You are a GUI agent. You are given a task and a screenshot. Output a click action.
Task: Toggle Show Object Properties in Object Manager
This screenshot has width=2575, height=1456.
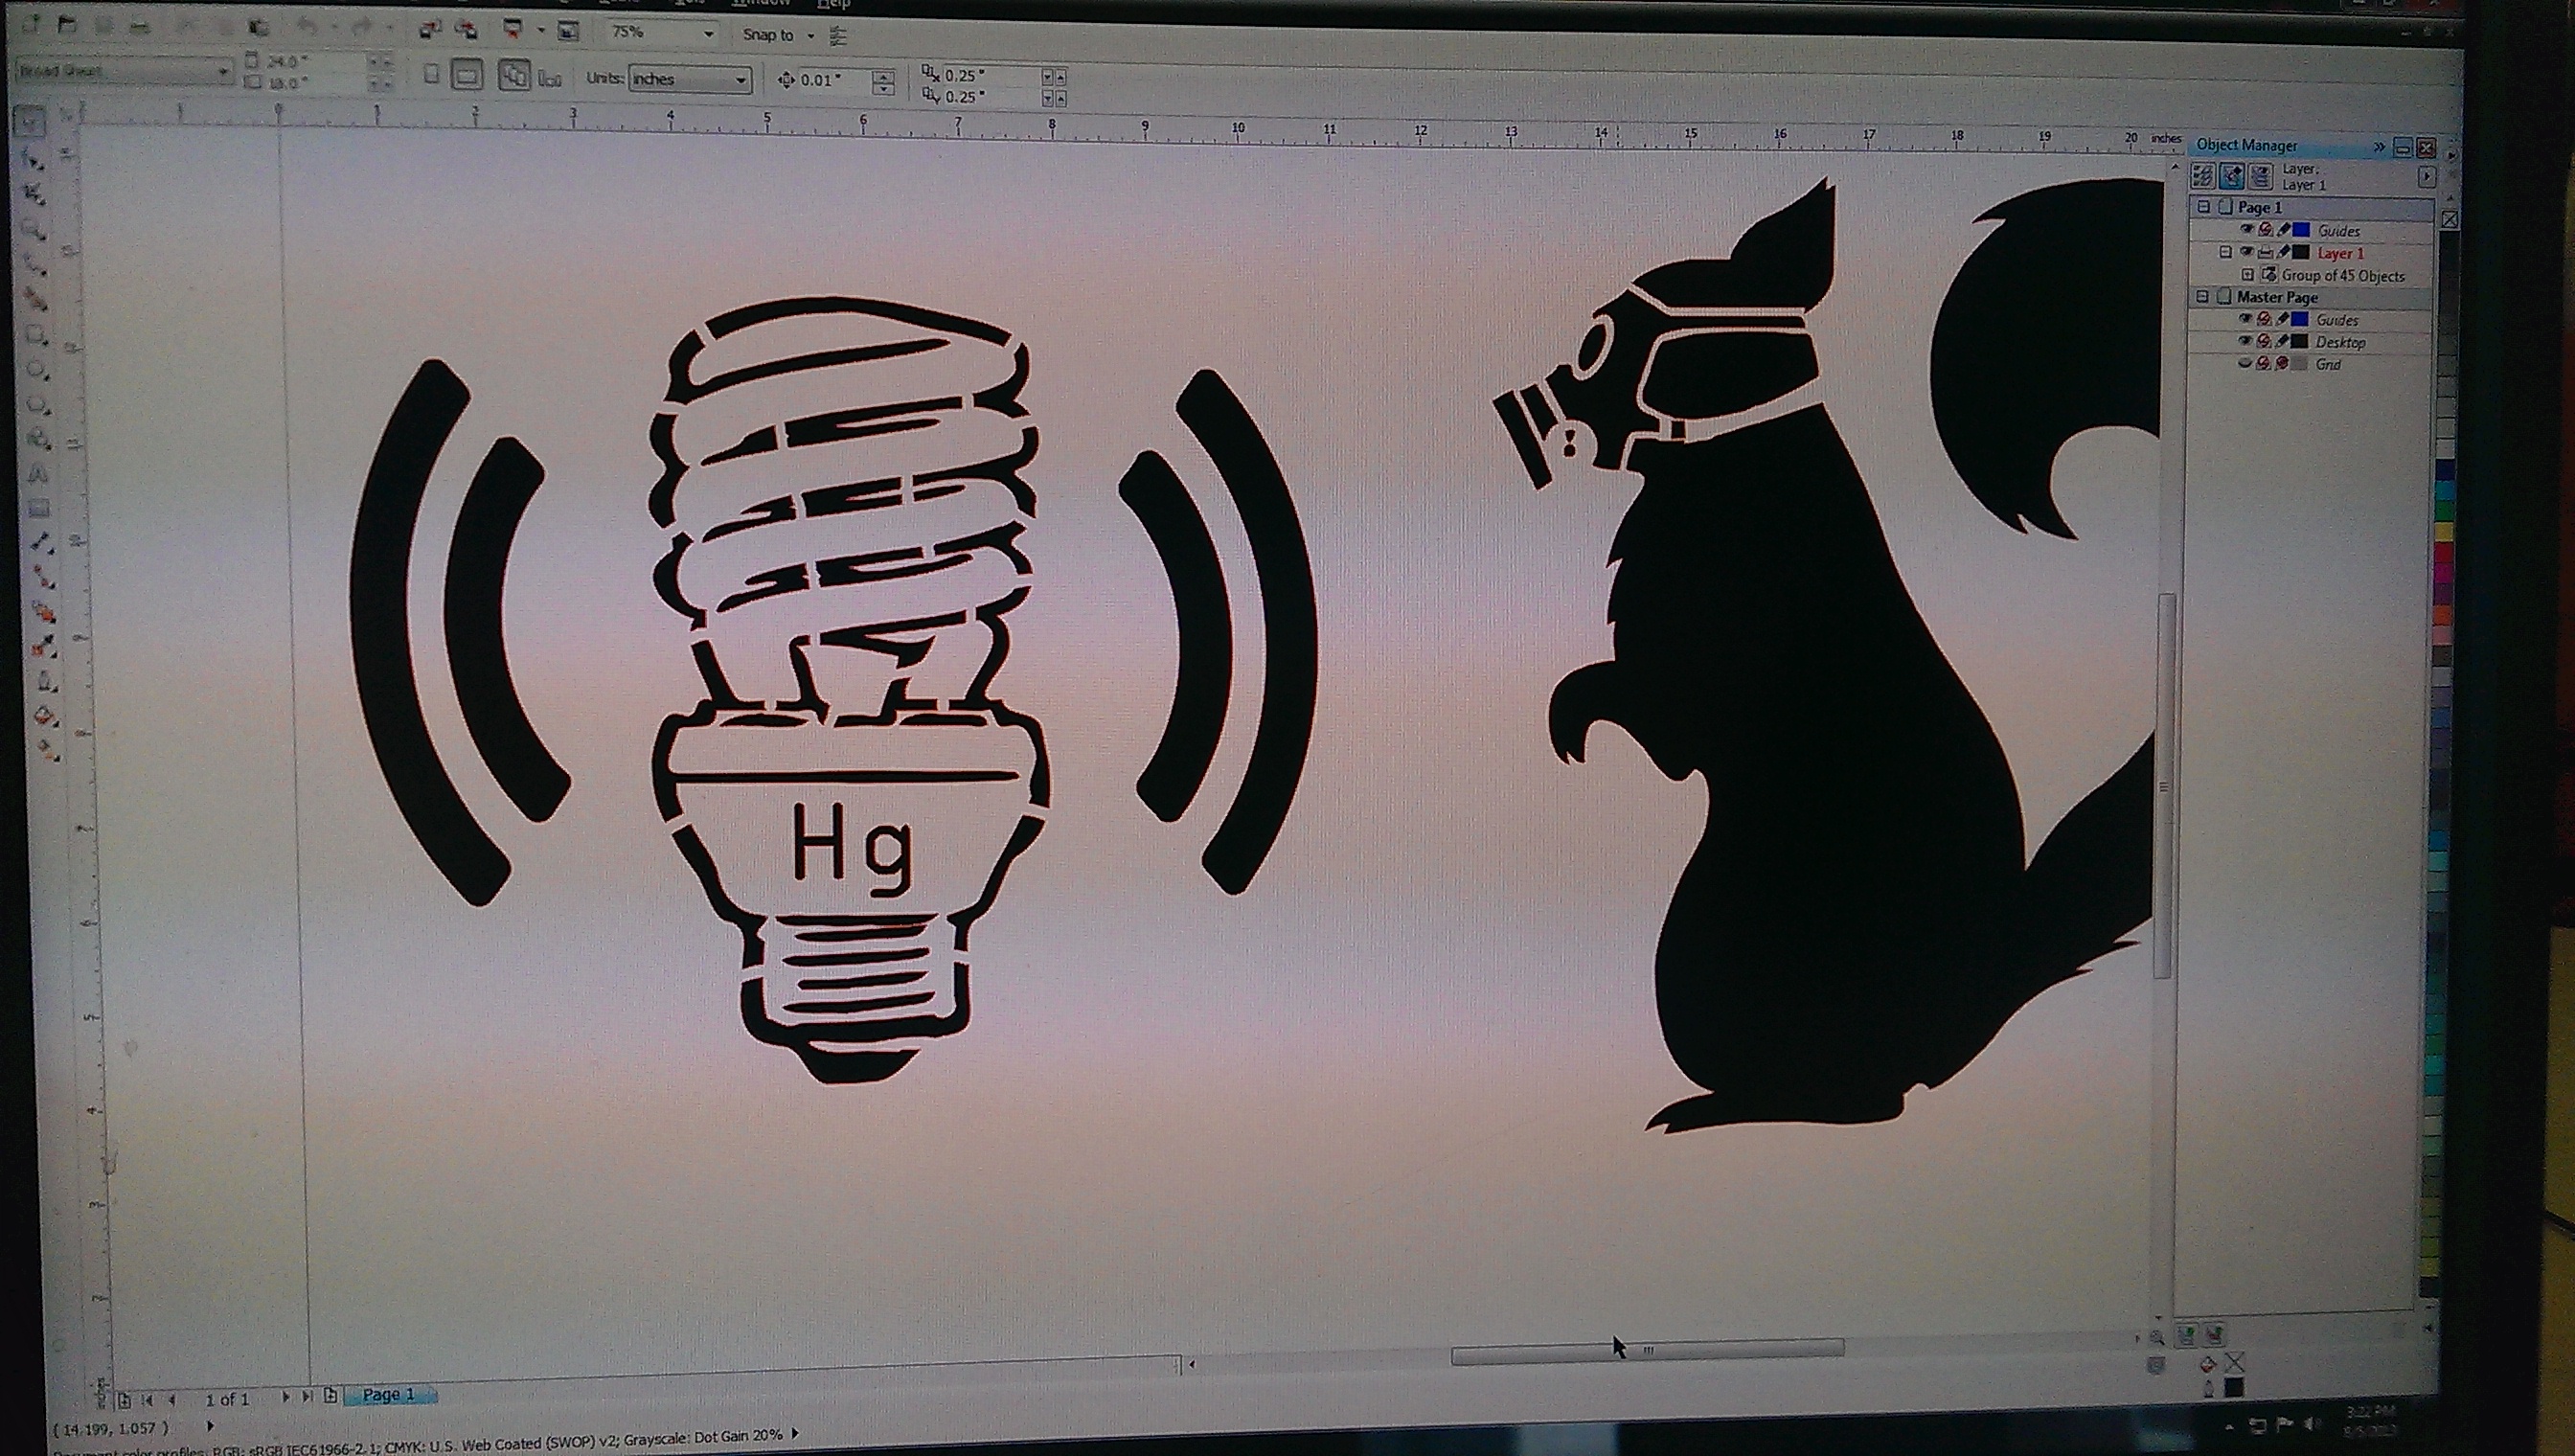2203,176
